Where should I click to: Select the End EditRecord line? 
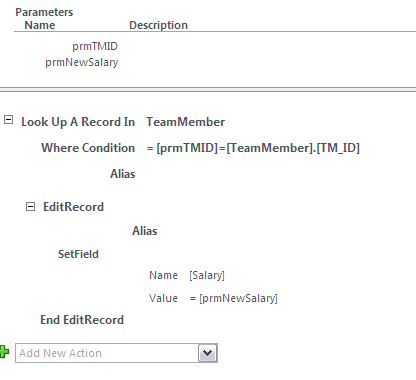tap(82, 320)
